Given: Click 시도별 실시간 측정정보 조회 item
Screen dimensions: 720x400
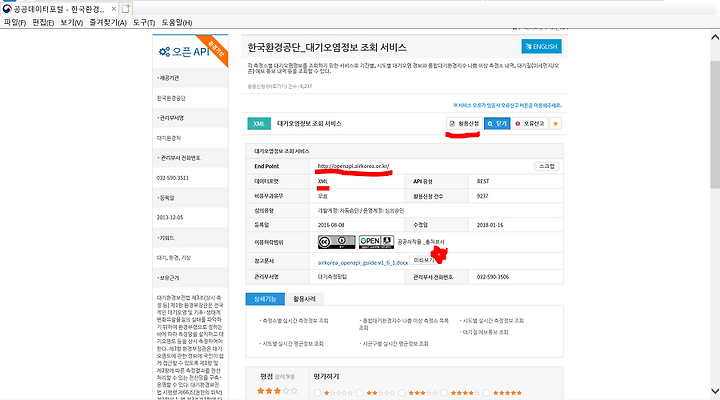Looking at the screenshot, I should coord(492,321).
